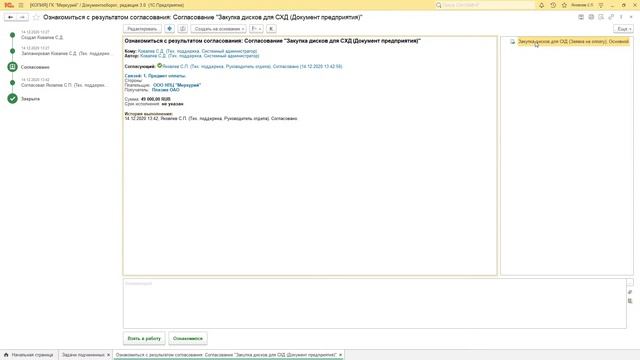Click the document icon next to the blue diamond
Image resolution: width=640 pixels, height=360 pixels.
click(x=182, y=29)
